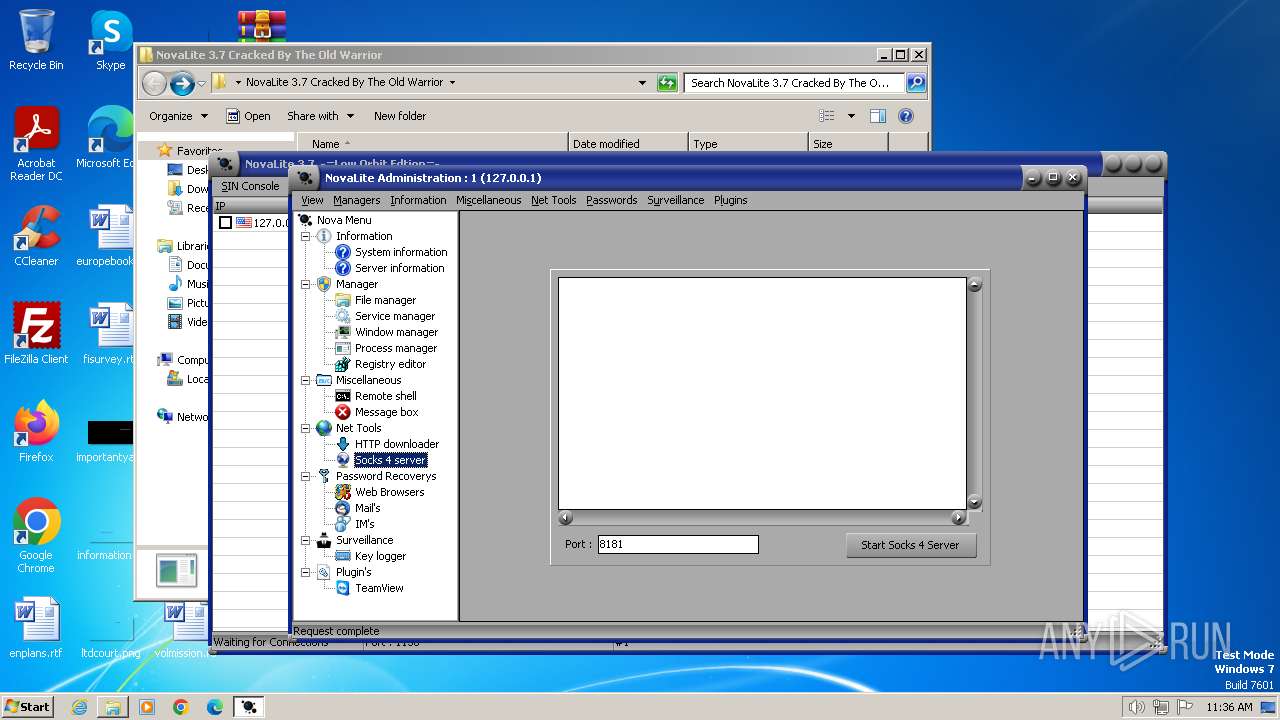The width and height of the screenshot is (1280, 720).
Task: Click log vertical scrollbar down arrow
Action: pos(974,502)
